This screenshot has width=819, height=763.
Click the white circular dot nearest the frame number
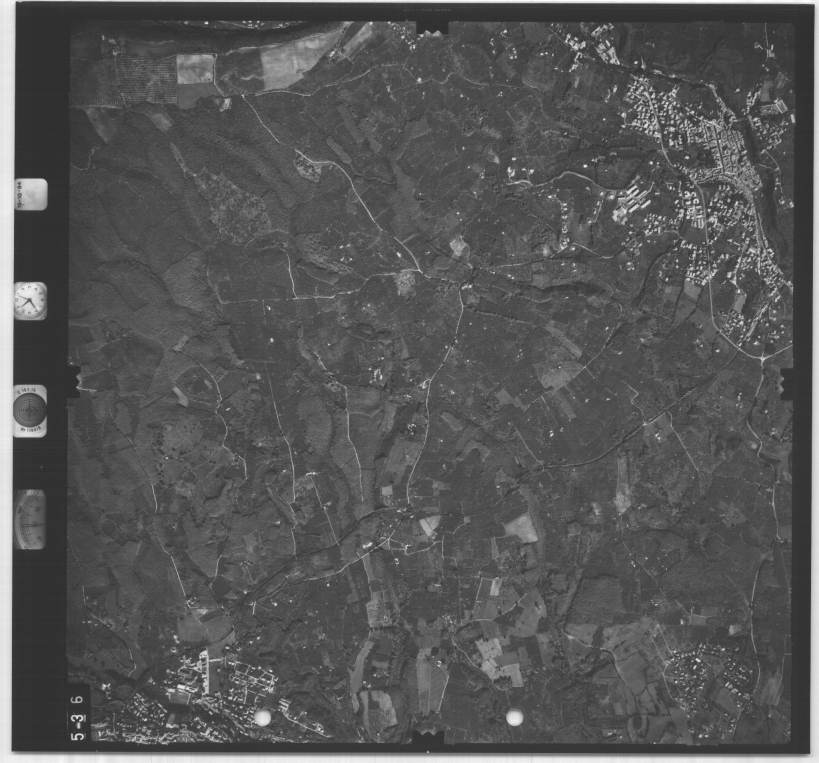point(262,718)
